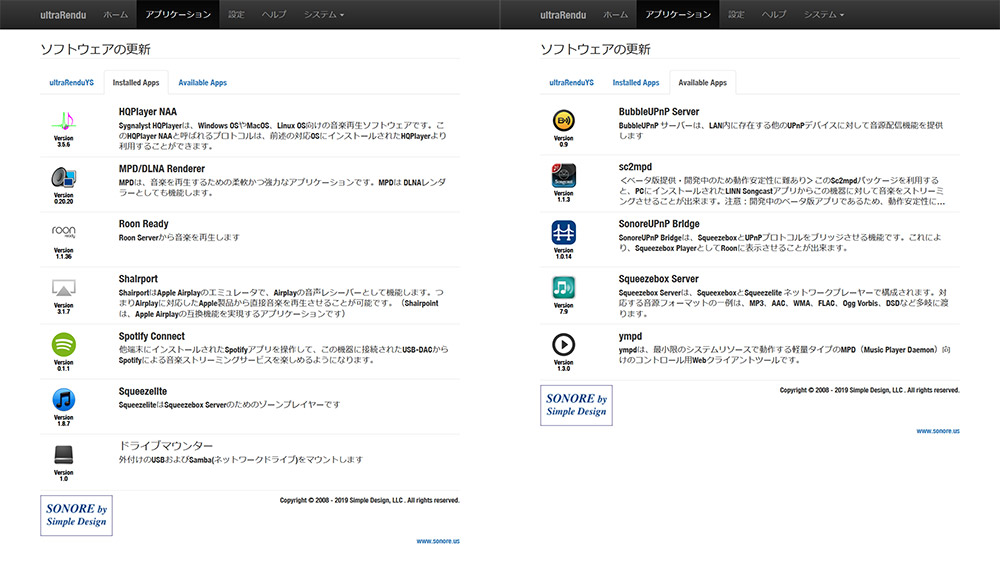
Task: Click the HQPlayer NAA music note icon
Action: click(x=63, y=121)
